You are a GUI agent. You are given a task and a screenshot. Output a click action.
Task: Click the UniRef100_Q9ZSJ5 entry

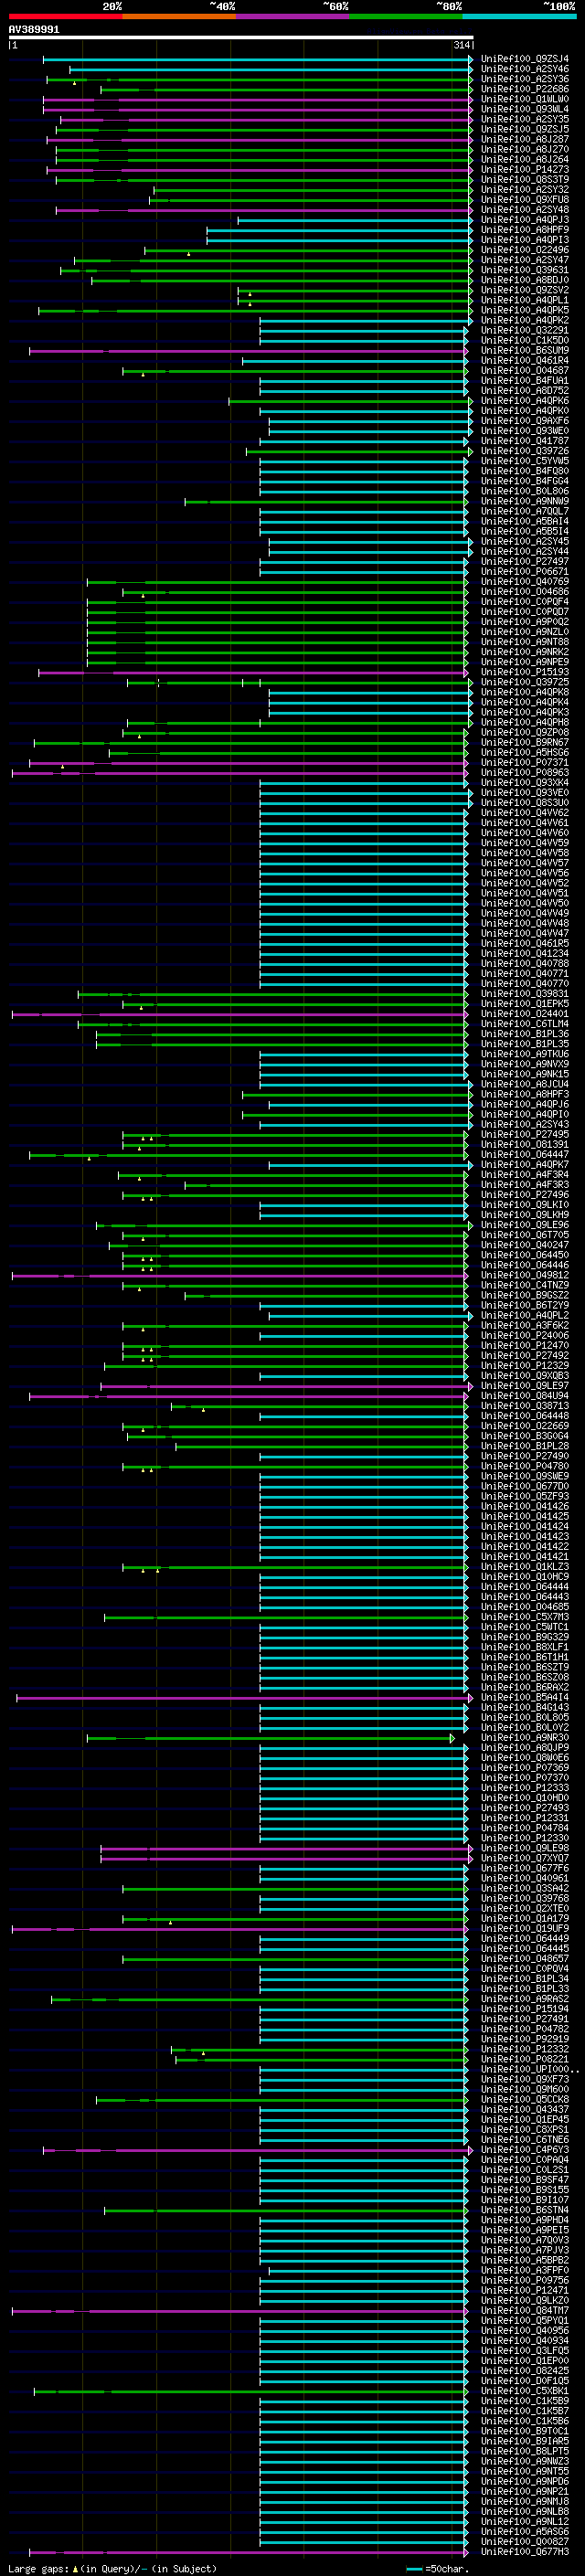pos(525,129)
